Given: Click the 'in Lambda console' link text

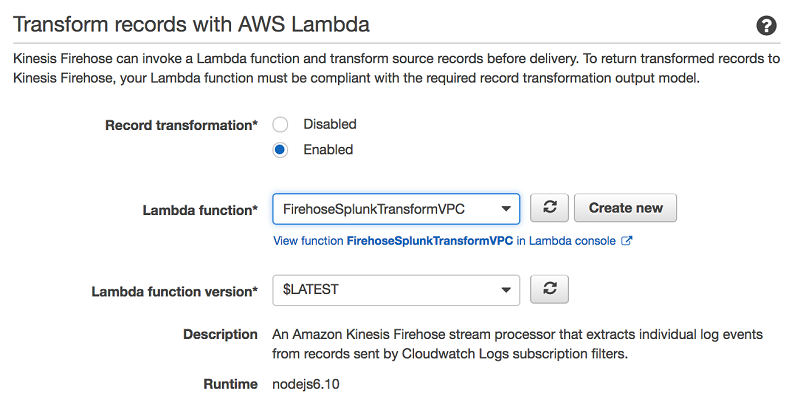Looking at the screenshot, I should coord(566,241).
